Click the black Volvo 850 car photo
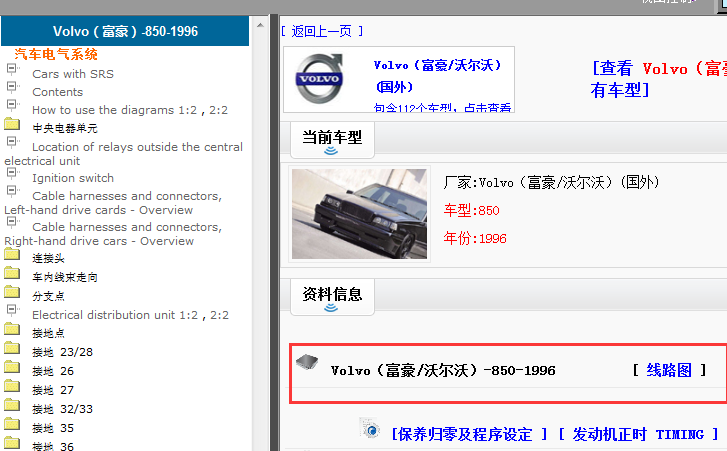727x451 pixels. (x=359, y=214)
